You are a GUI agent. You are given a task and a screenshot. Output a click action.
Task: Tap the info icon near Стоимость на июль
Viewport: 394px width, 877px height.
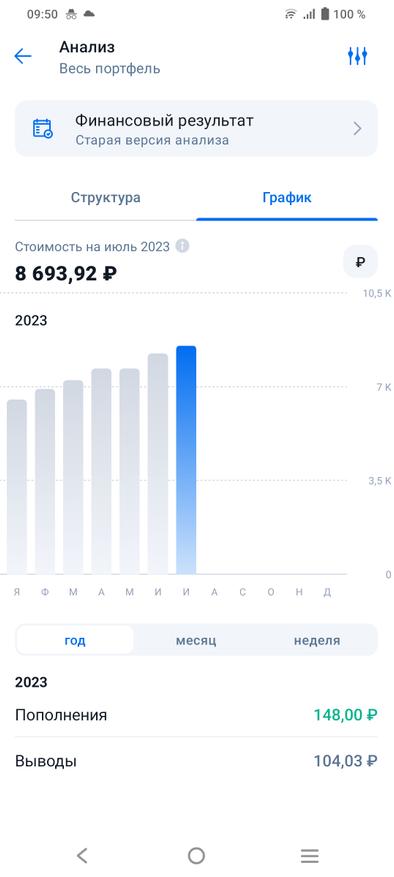(182, 246)
